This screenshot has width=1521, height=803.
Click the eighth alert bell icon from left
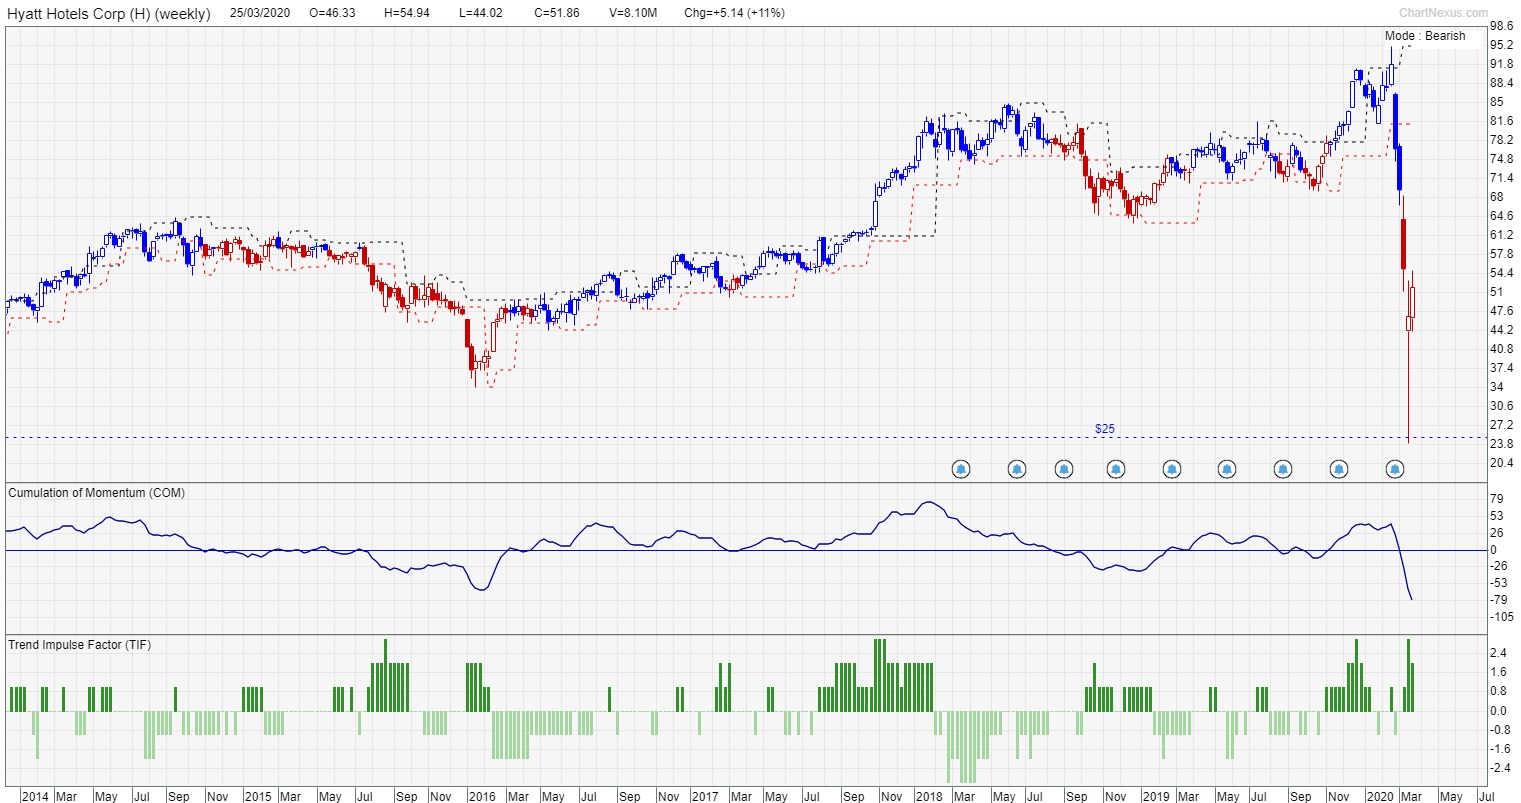(x=1339, y=468)
